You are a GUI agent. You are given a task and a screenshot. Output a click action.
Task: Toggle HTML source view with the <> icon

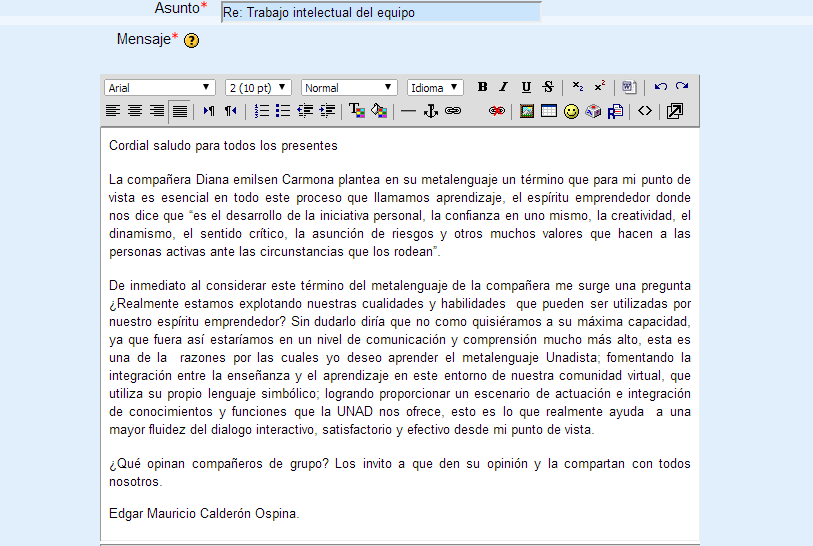(645, 111)
